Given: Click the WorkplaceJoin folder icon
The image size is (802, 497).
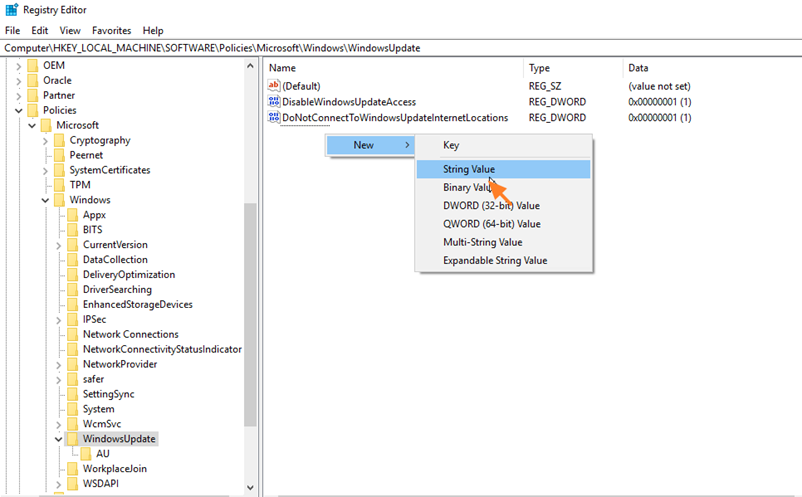Looking at the screenshot, I should (73, 468).
